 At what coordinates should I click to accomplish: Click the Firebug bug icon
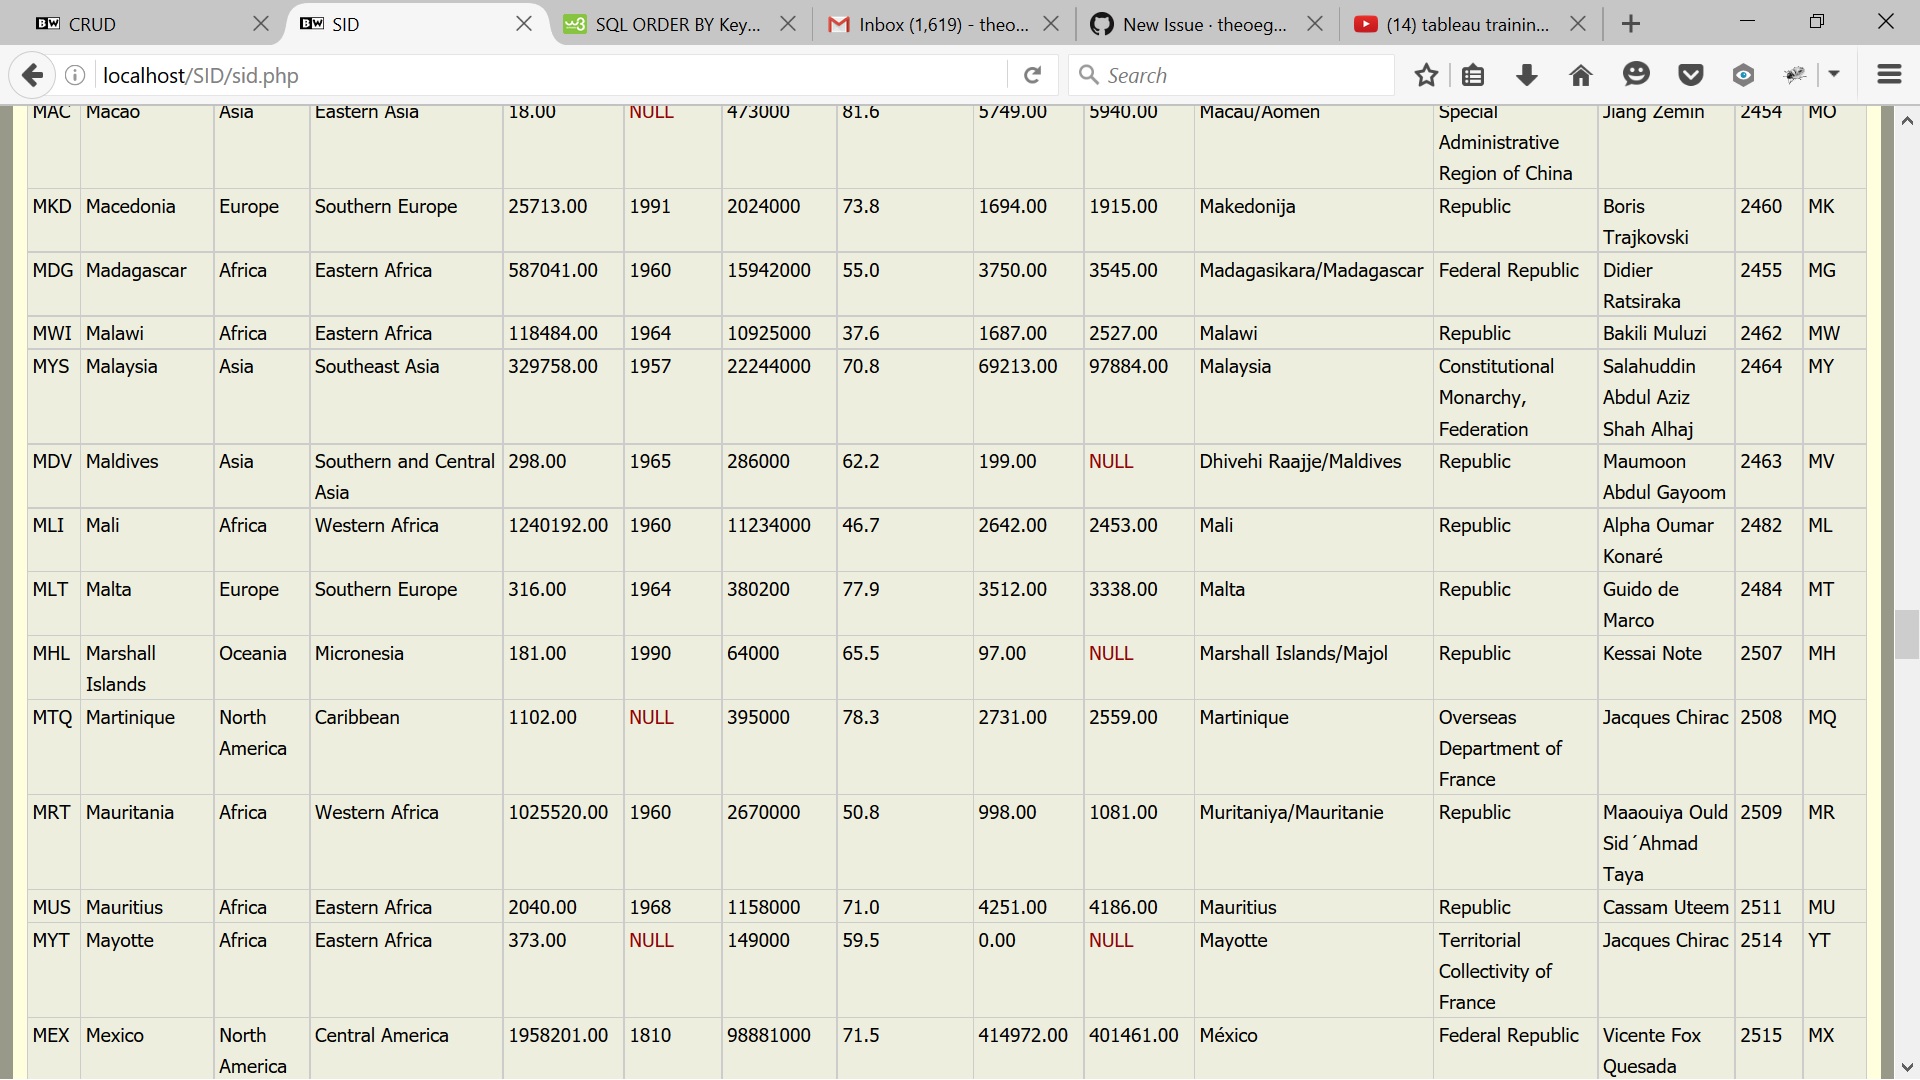pos(1795,75)
